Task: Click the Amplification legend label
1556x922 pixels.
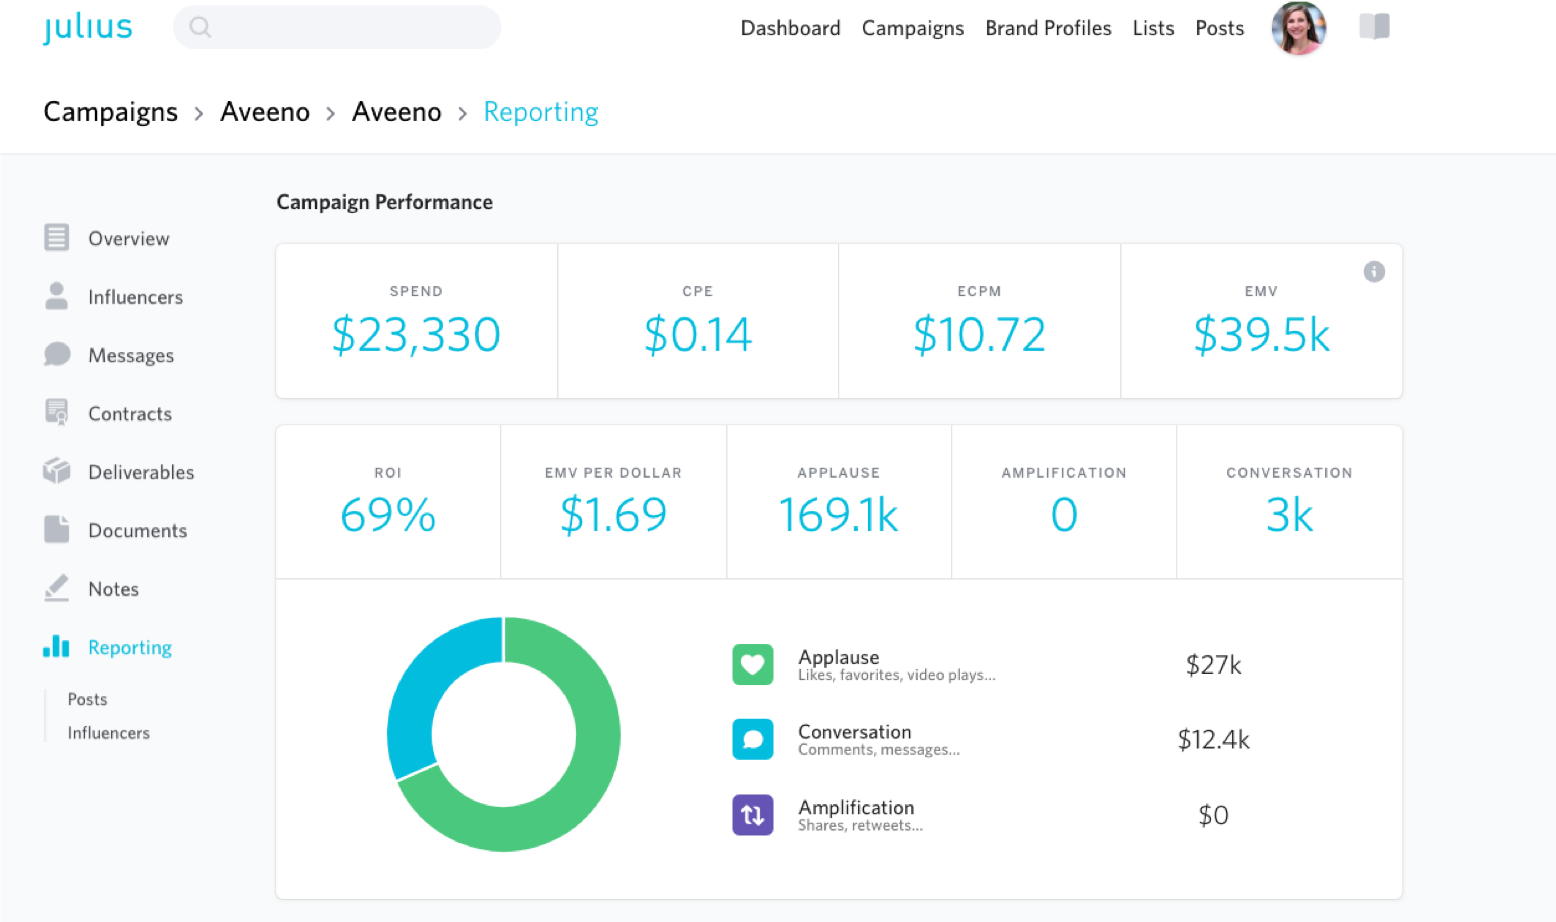Action: [x=856, y=808]
